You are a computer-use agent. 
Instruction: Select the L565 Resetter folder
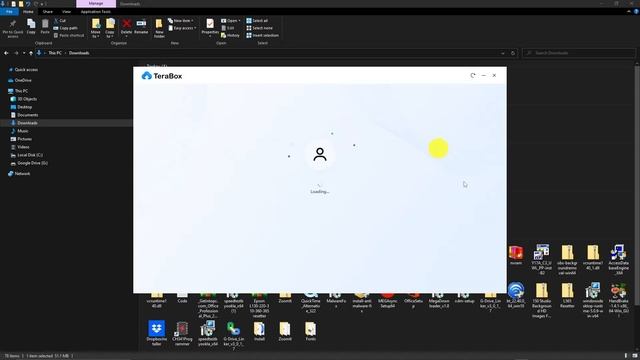pos(567,296)
